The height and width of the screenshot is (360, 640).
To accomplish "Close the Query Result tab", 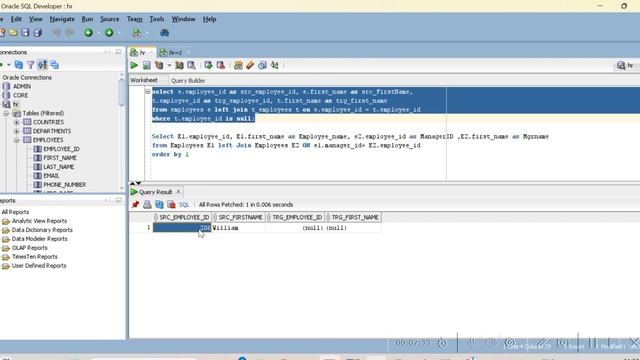I will pos(178,191).
